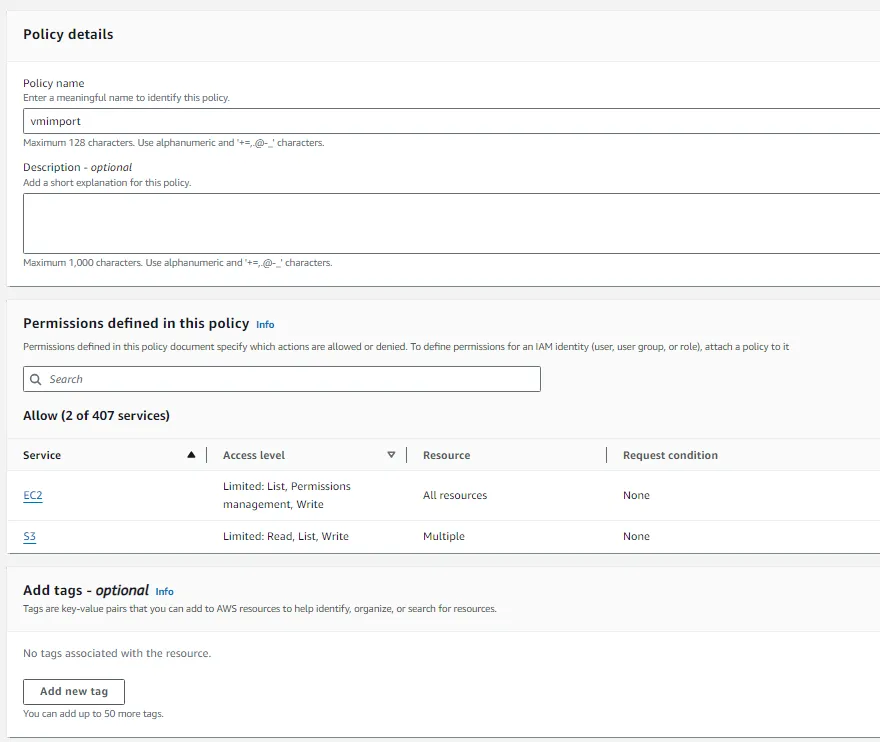Click the Request condition column header
The height and width of the screenshot is (742, 880).
(x=670, y=455)
